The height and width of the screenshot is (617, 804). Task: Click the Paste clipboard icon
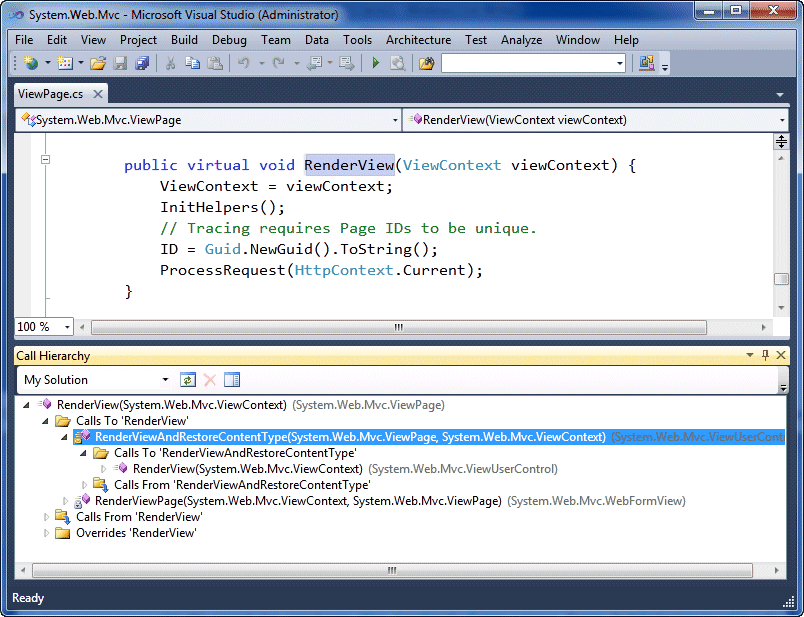click(215, 63)
